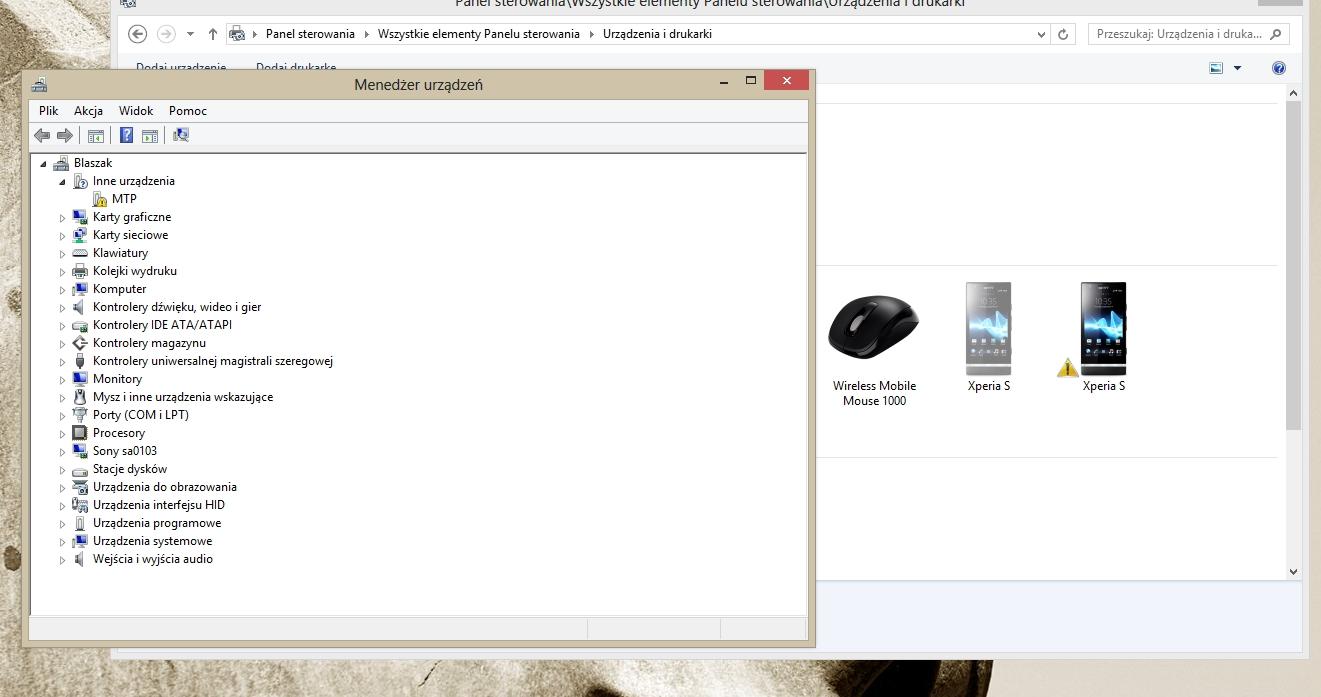Viewport: 1321px width, 697px height.
Task: Click the Mysz i inne urządzenia wskazujące icon
Action: [80, 397]
